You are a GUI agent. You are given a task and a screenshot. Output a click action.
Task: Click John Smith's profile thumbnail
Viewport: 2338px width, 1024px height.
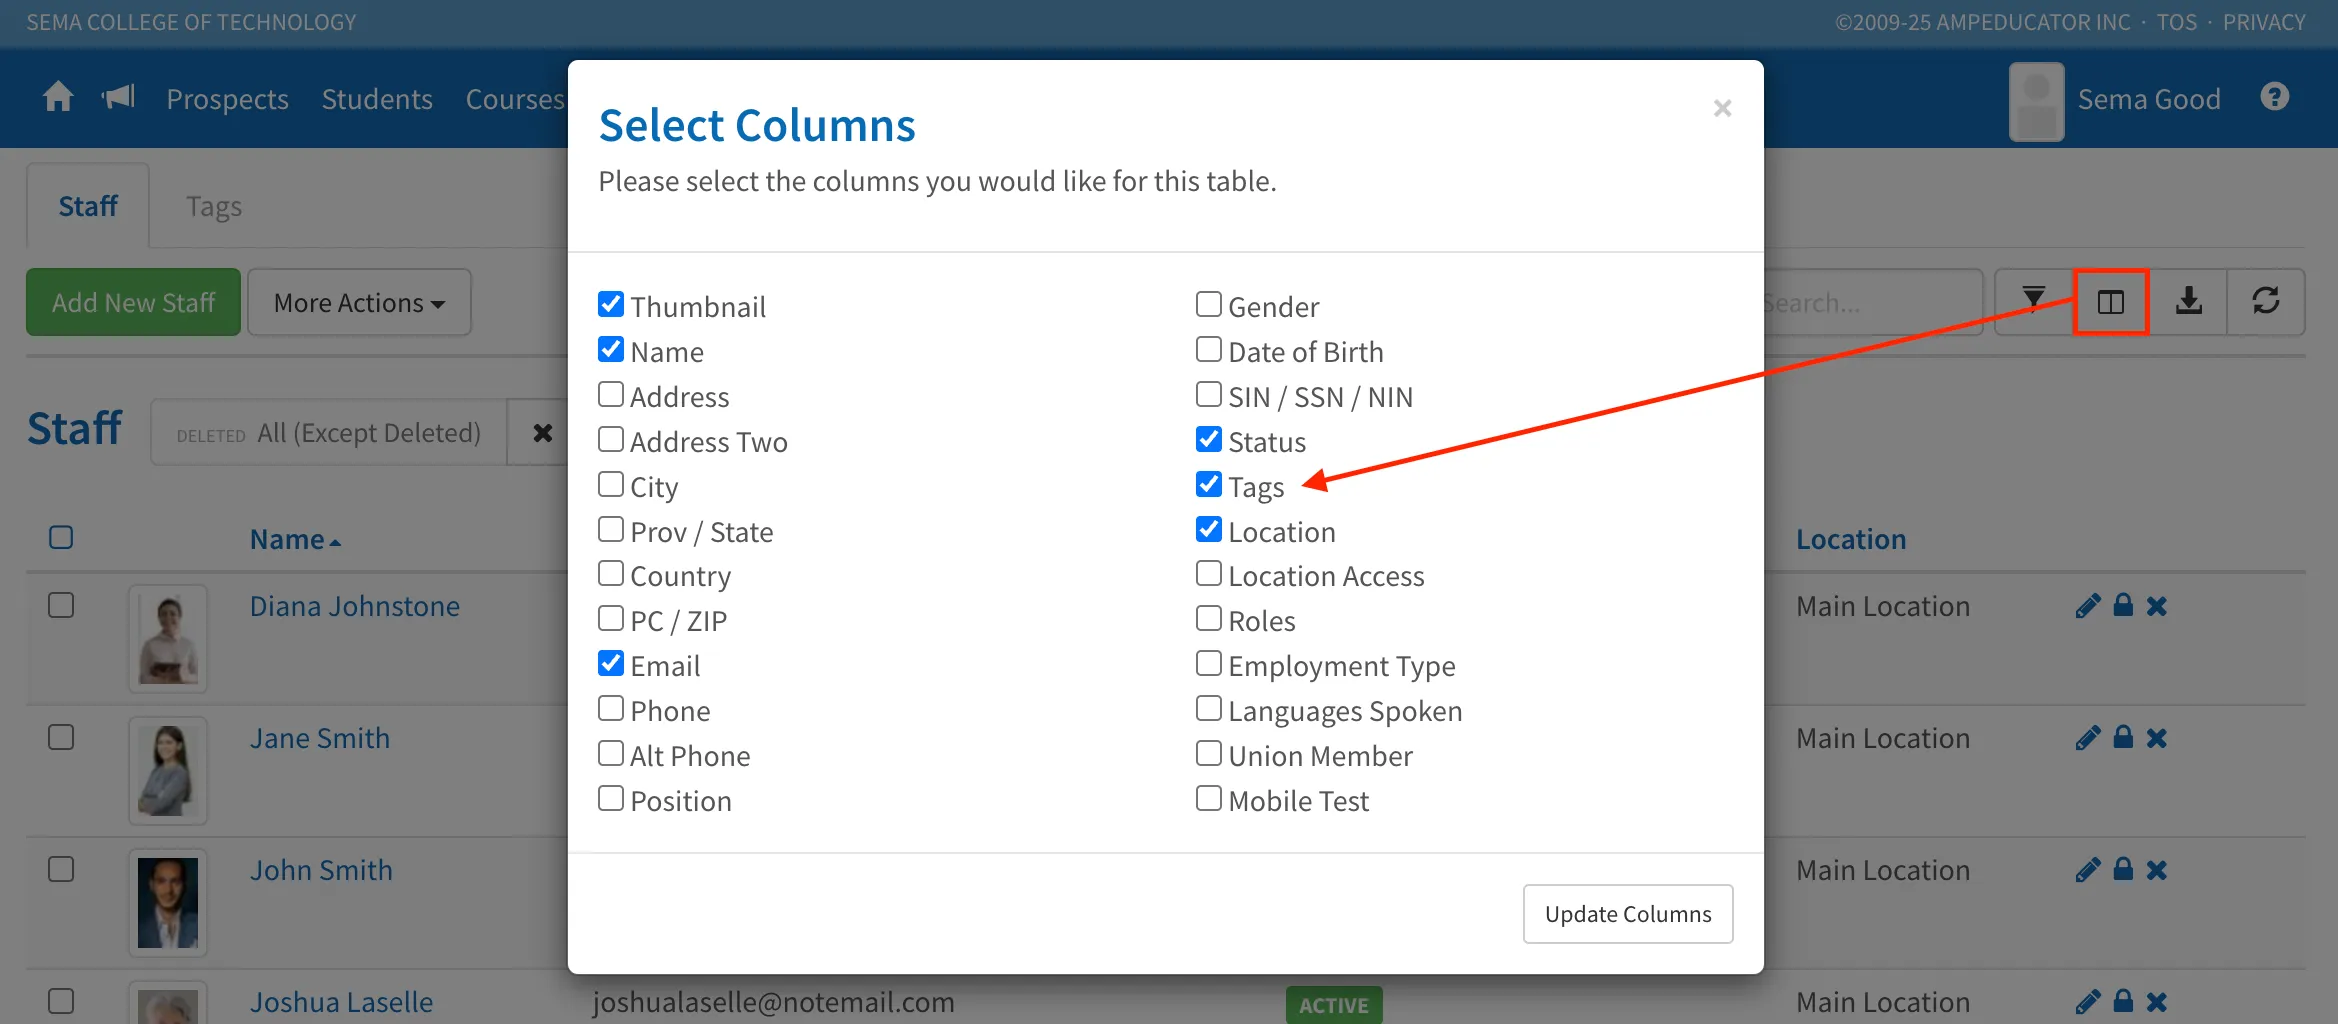coord(168,903)
